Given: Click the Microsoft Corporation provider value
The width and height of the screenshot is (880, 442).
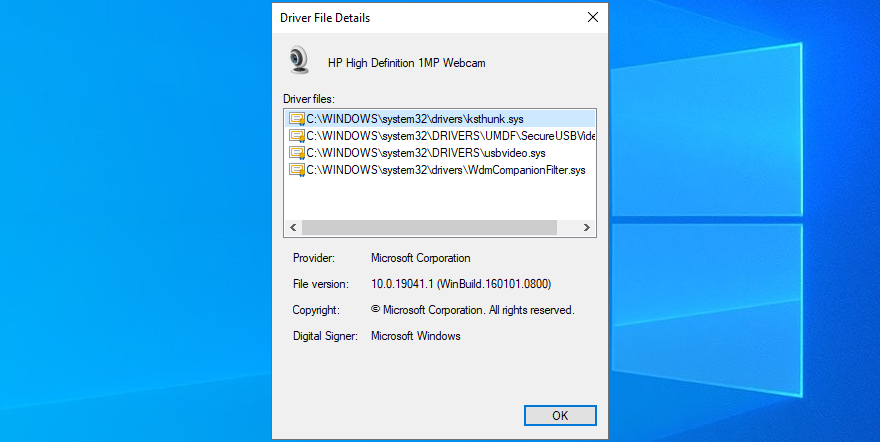Looking at the screenshot, I should (x=420, y=259).
